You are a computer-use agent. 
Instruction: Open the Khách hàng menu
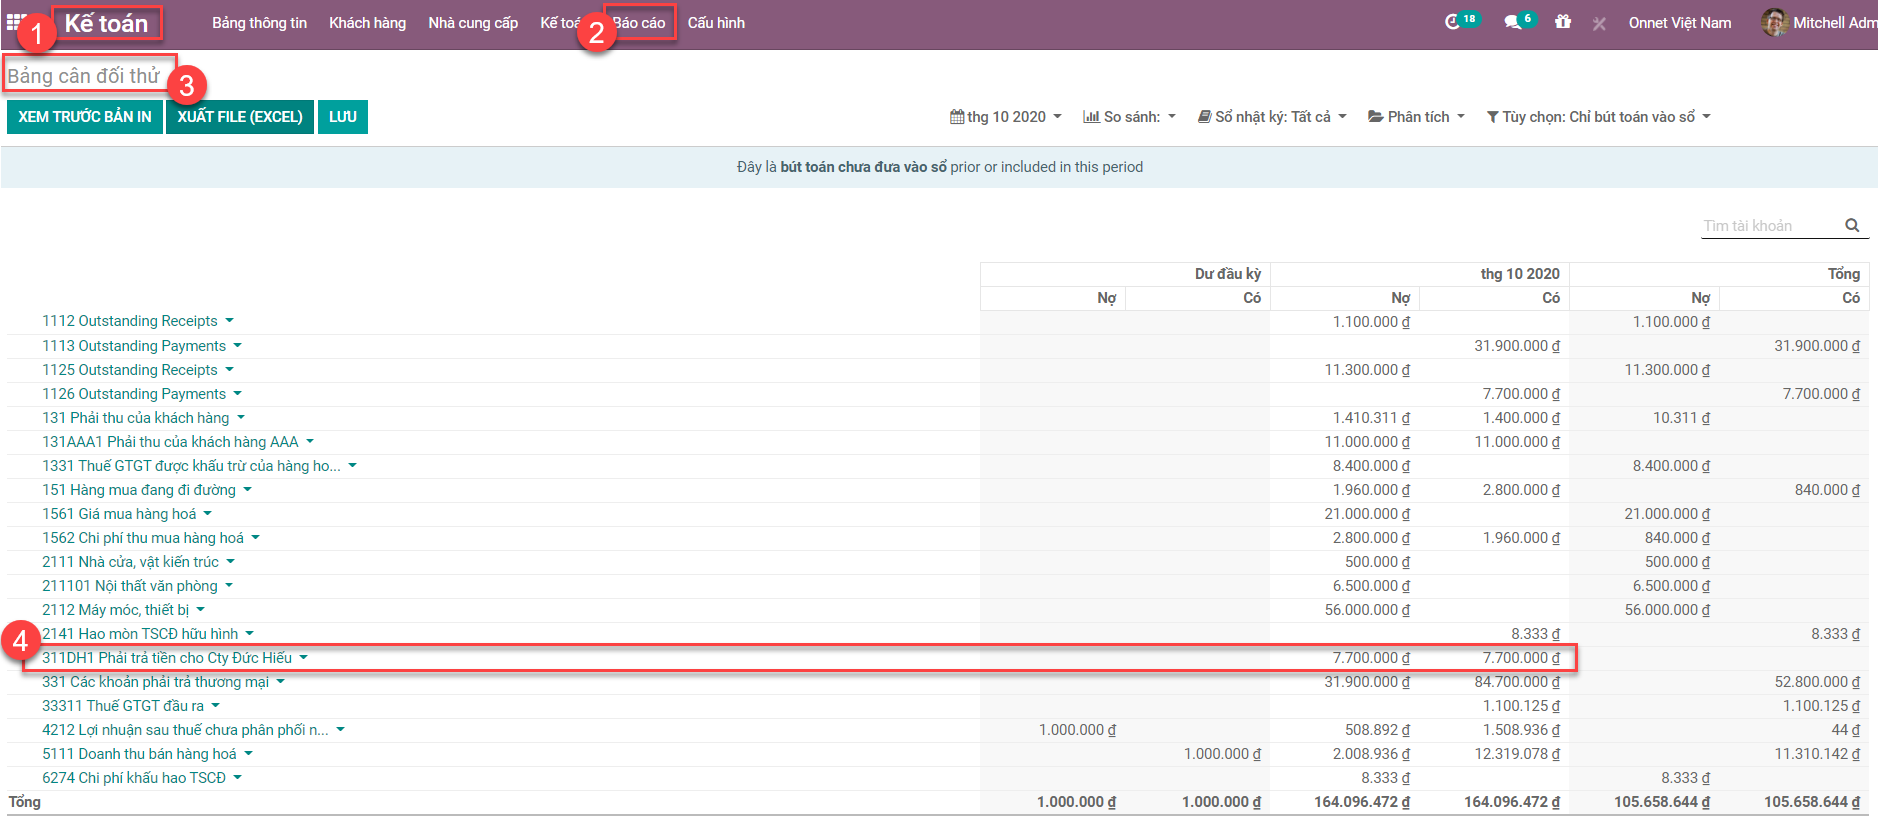tap(367, 23)
